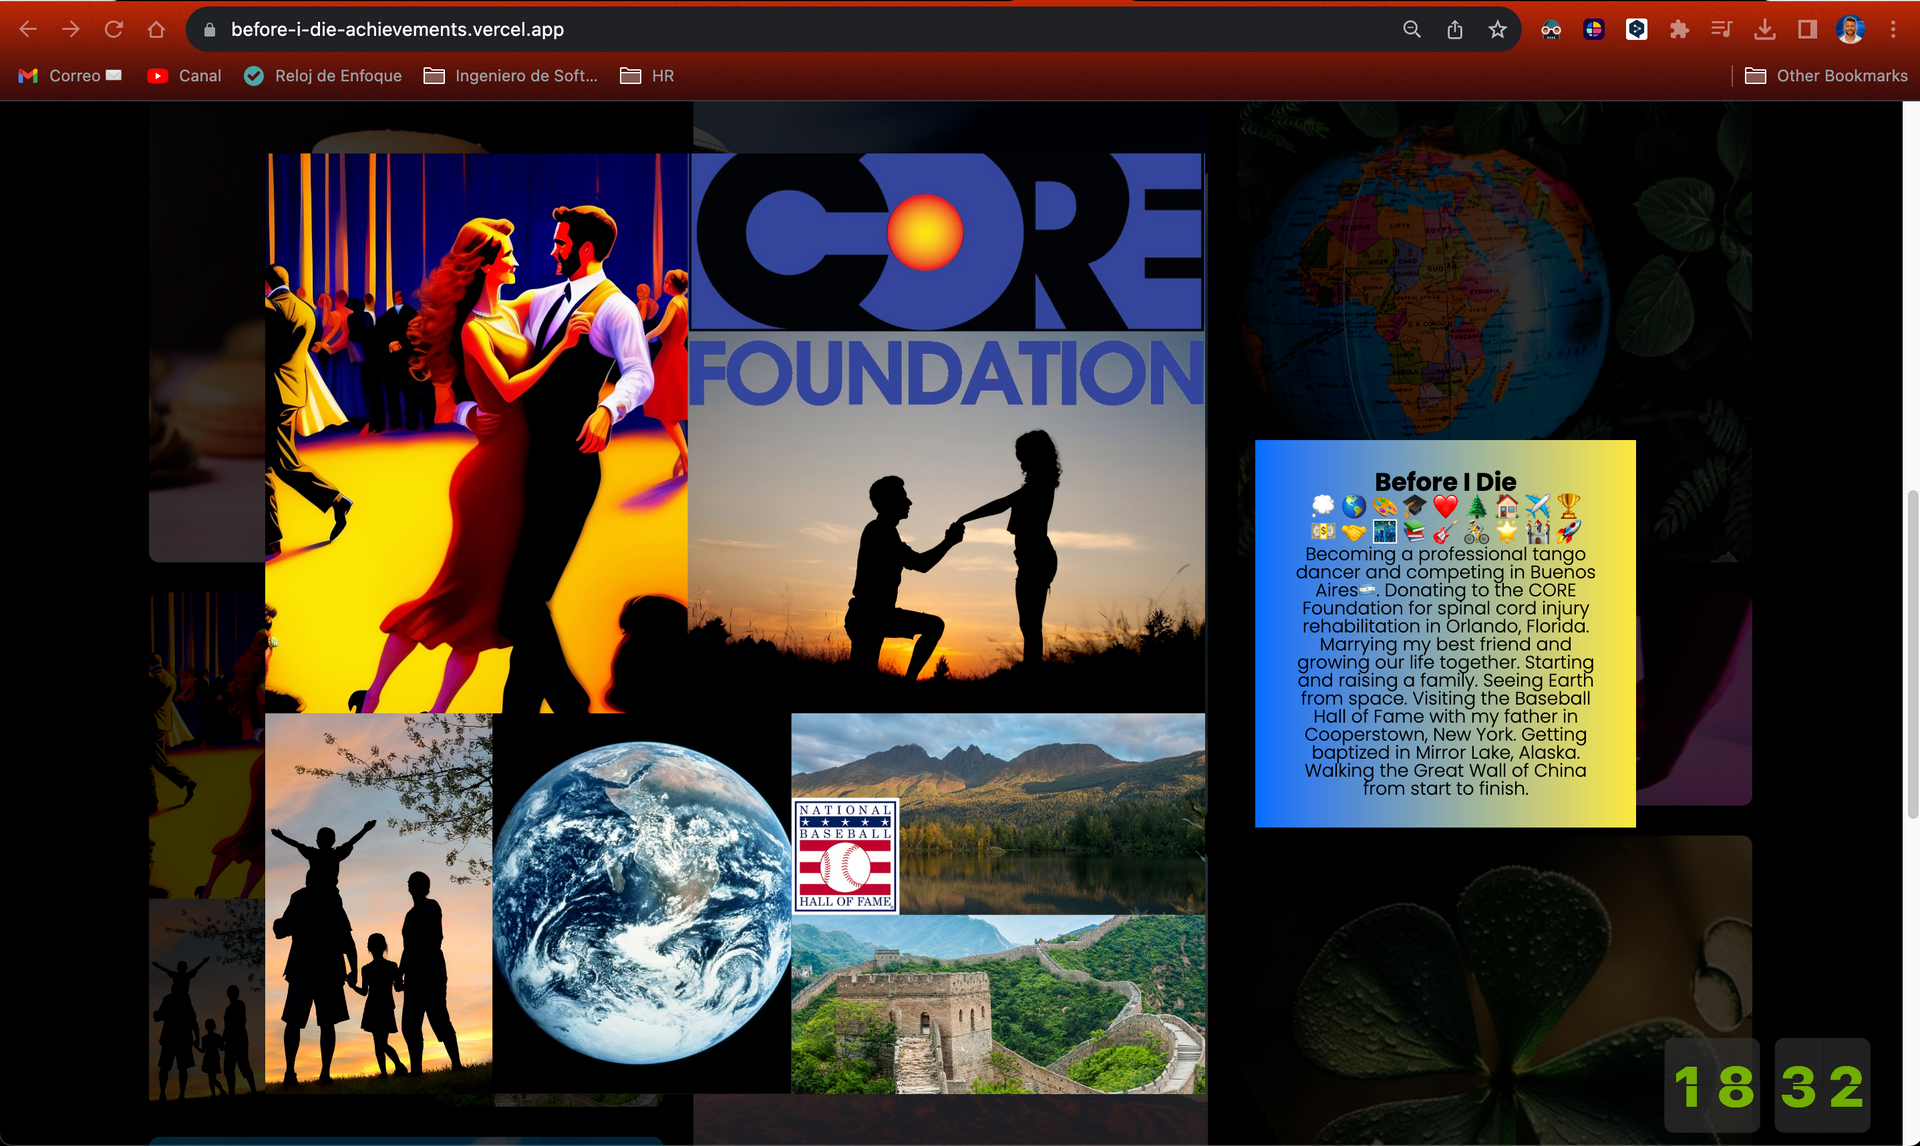Go back to the previous page
Viewport: 1920px width, 1146px height.
[x=28, y=30]
